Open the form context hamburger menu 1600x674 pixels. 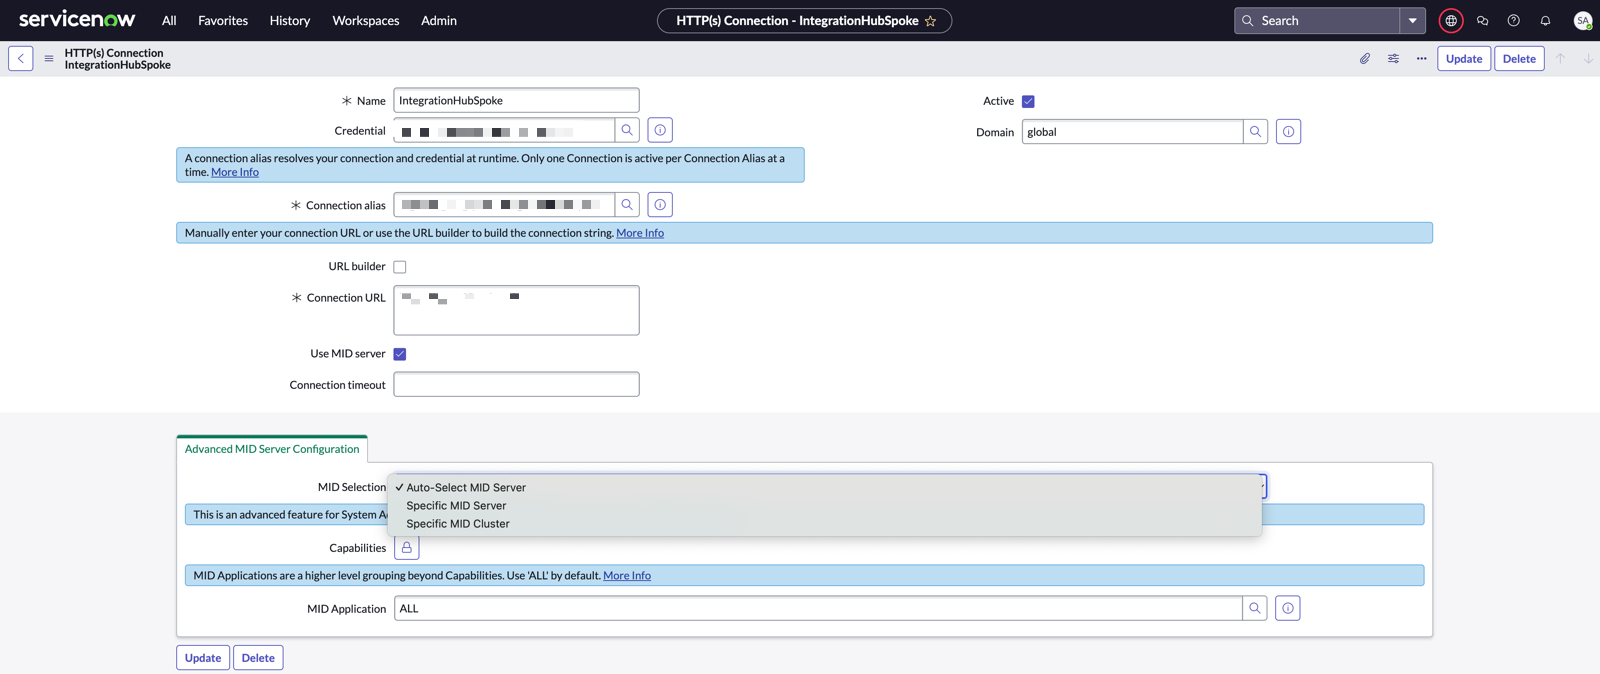(x=49, y=59)
